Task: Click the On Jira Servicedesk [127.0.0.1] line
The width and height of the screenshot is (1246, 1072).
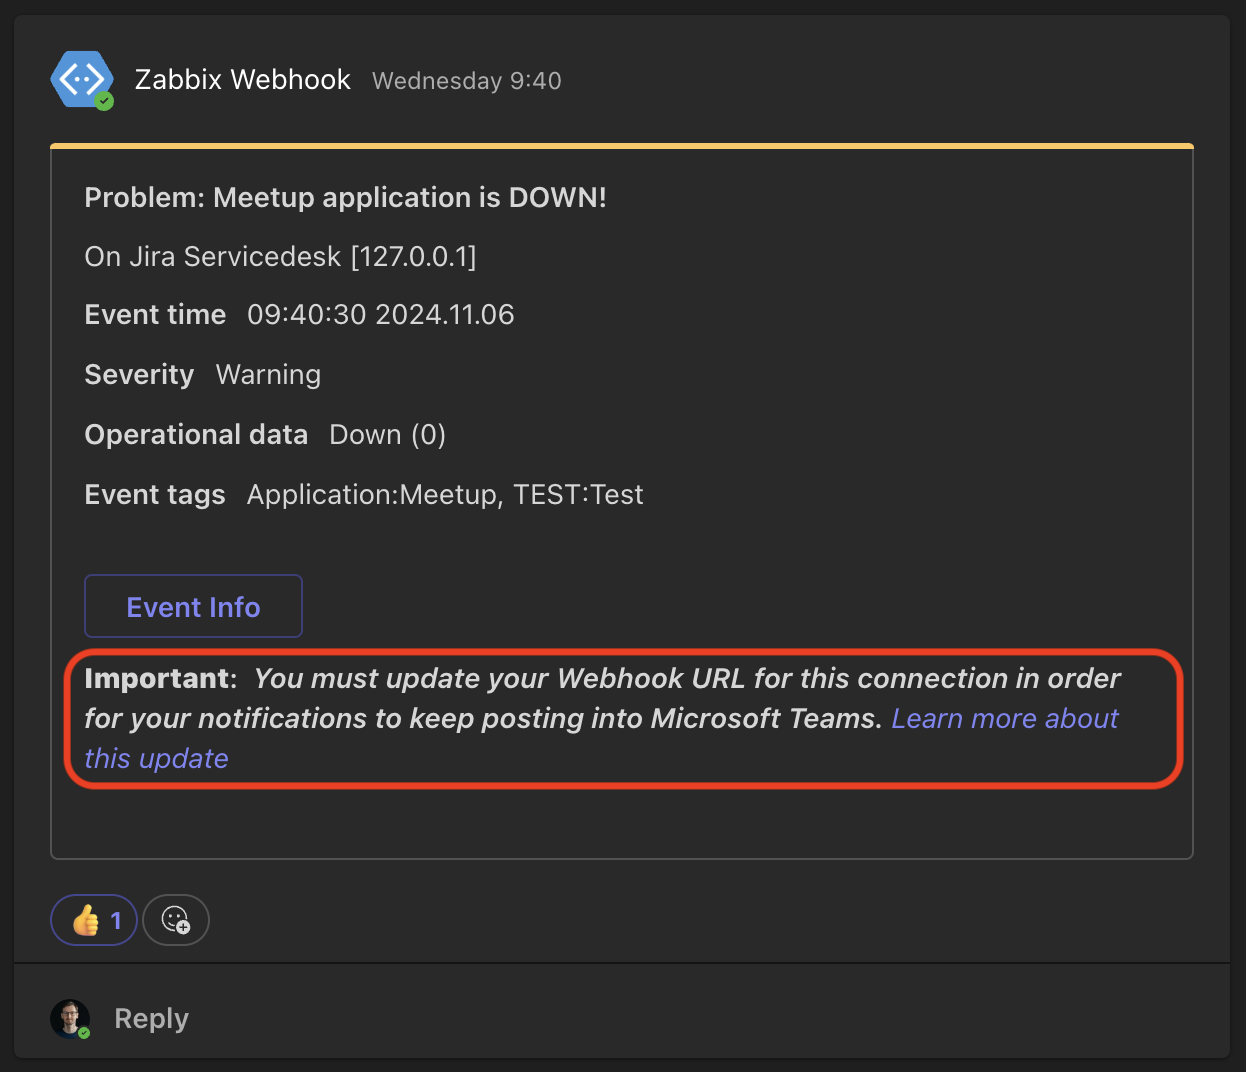Action: point(281,257)
